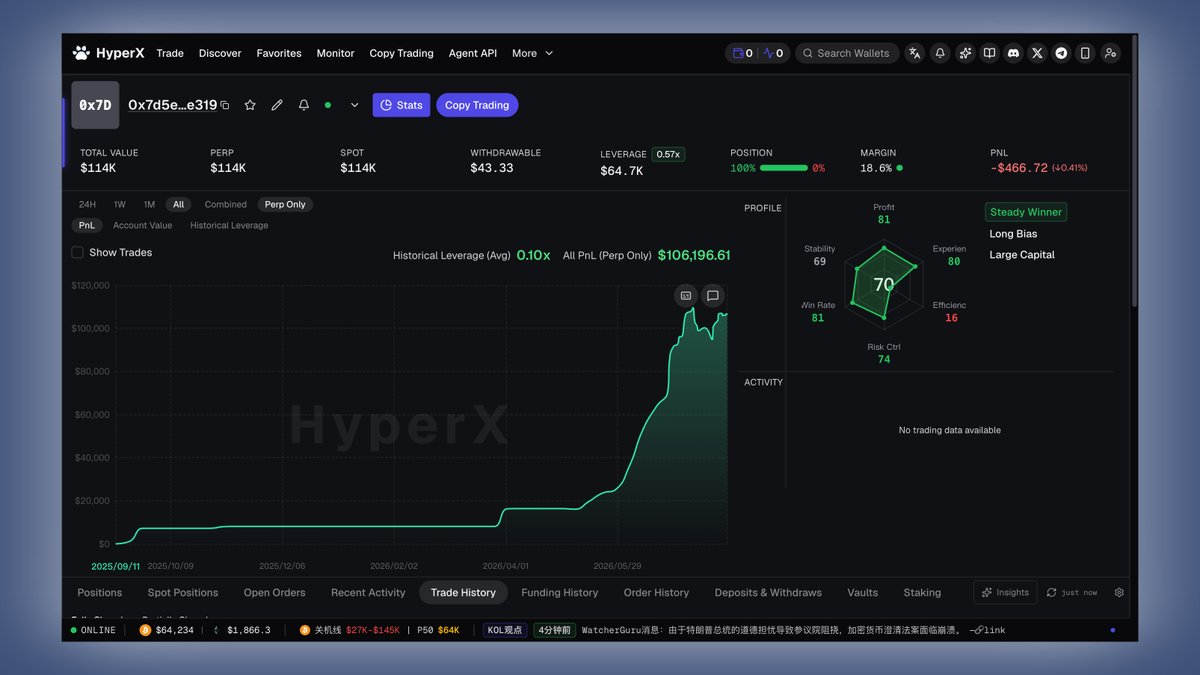The height and width of the screenshot is (675, 1200).
Task: Switch to the Positions tab
Action: tap(100, 592)
